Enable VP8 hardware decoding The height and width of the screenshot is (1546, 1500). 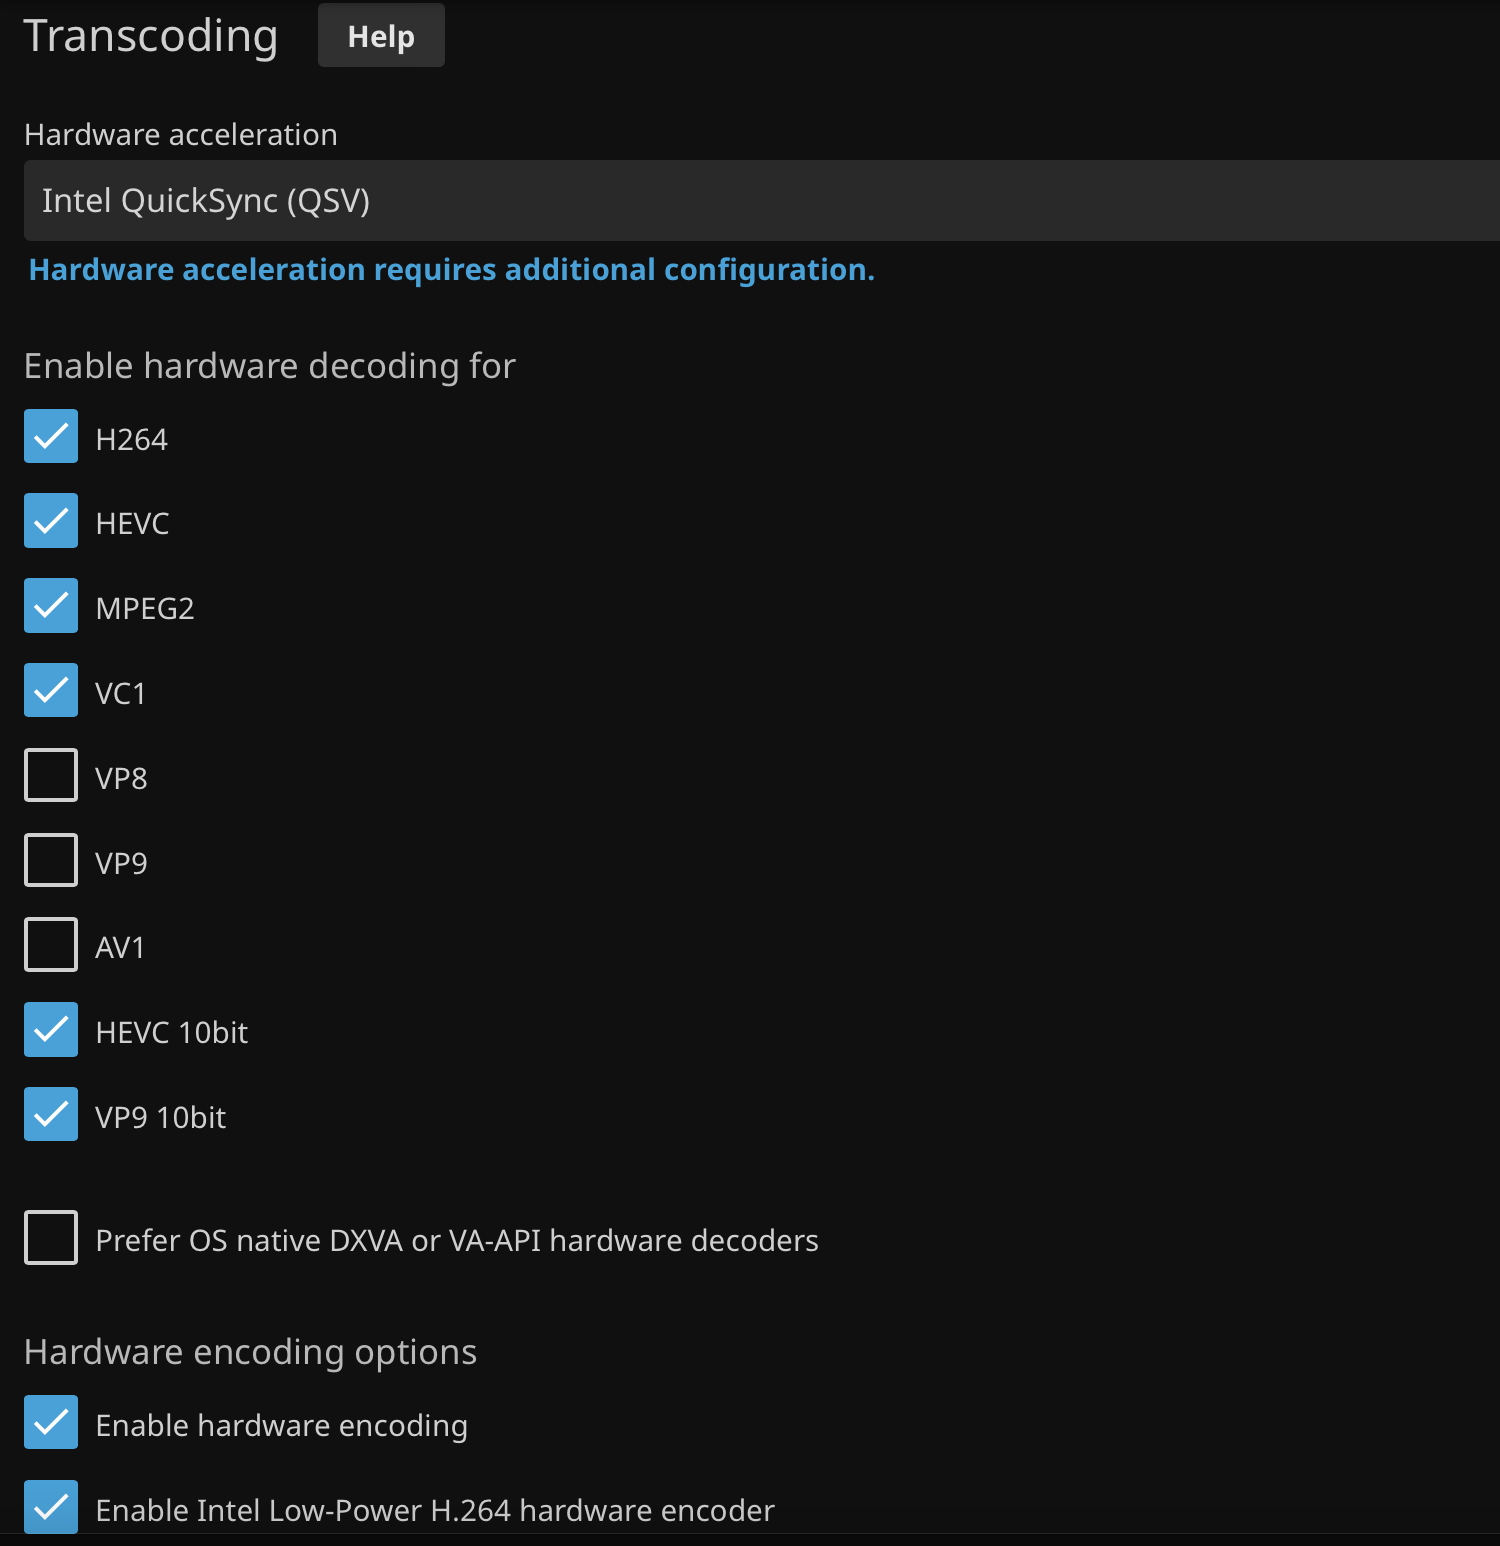tap(51, 776)
